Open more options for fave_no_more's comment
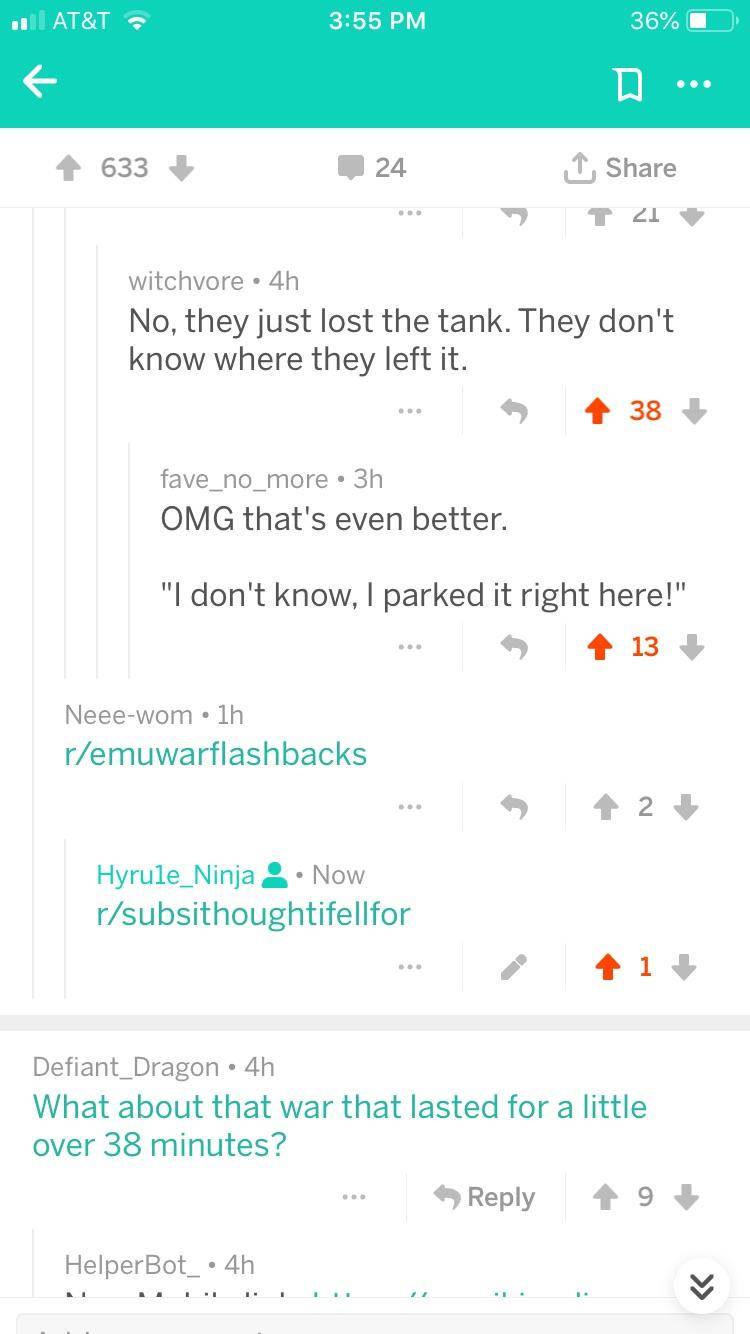Image resolution: width=750 pixels, height=1334 pixels. pos(409,647)
